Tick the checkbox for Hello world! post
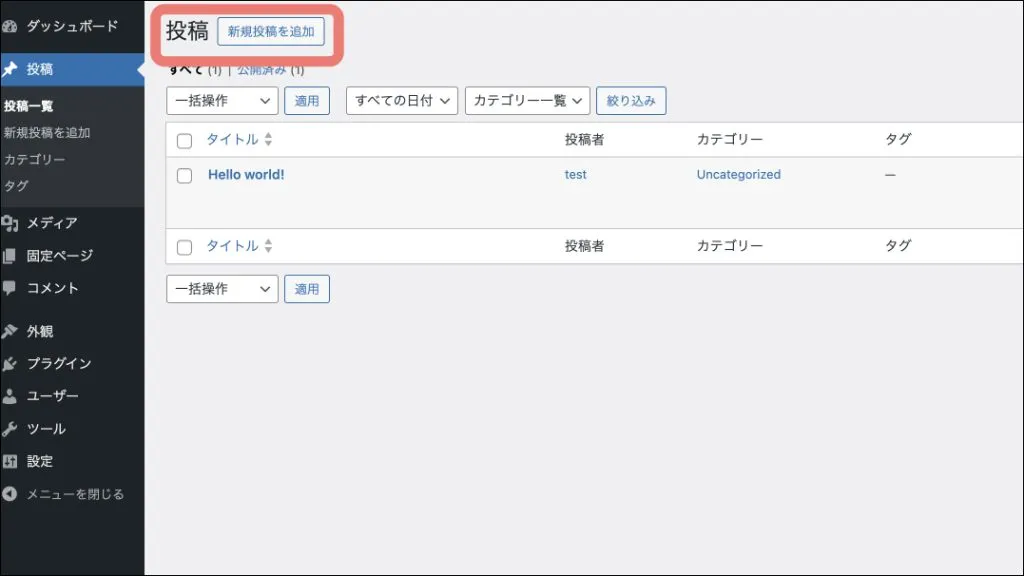 (184, 176)
